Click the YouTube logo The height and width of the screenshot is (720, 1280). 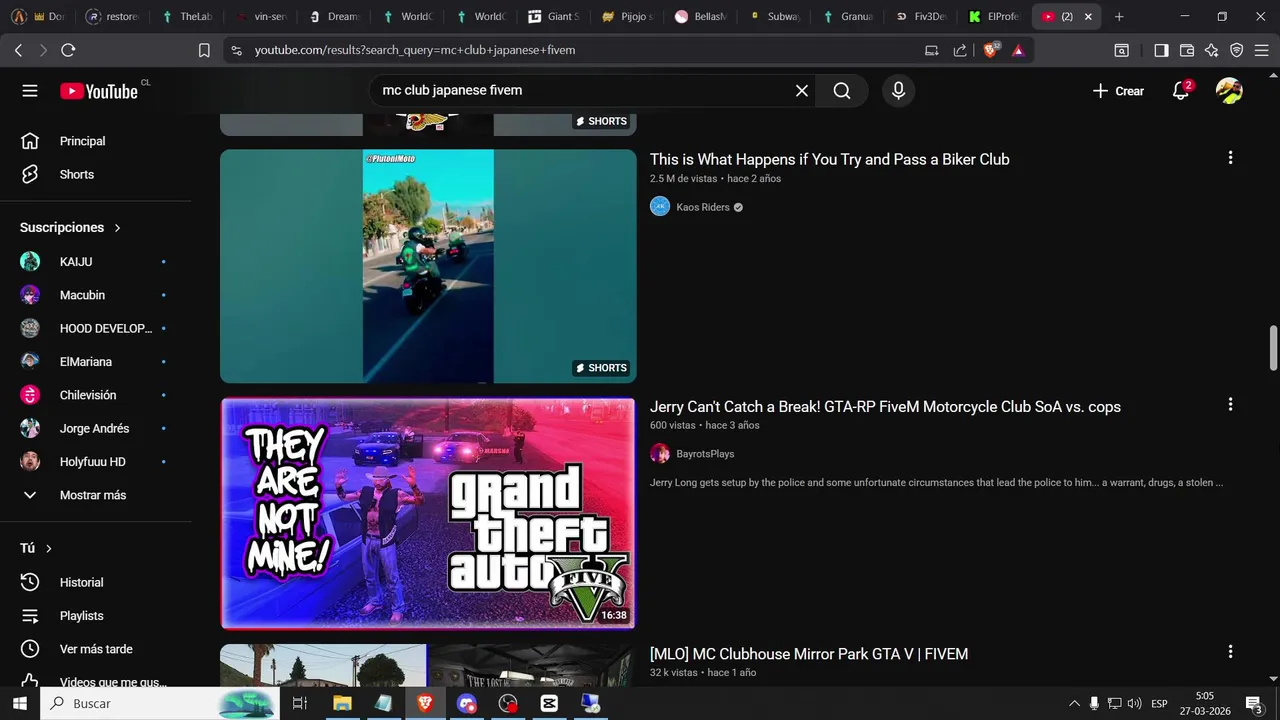point(98,91)
